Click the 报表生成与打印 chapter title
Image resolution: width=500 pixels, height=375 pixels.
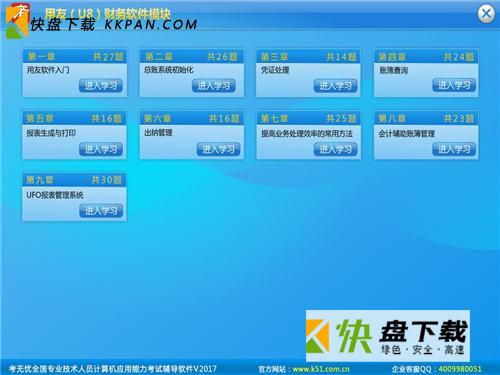tap(51, 133)
